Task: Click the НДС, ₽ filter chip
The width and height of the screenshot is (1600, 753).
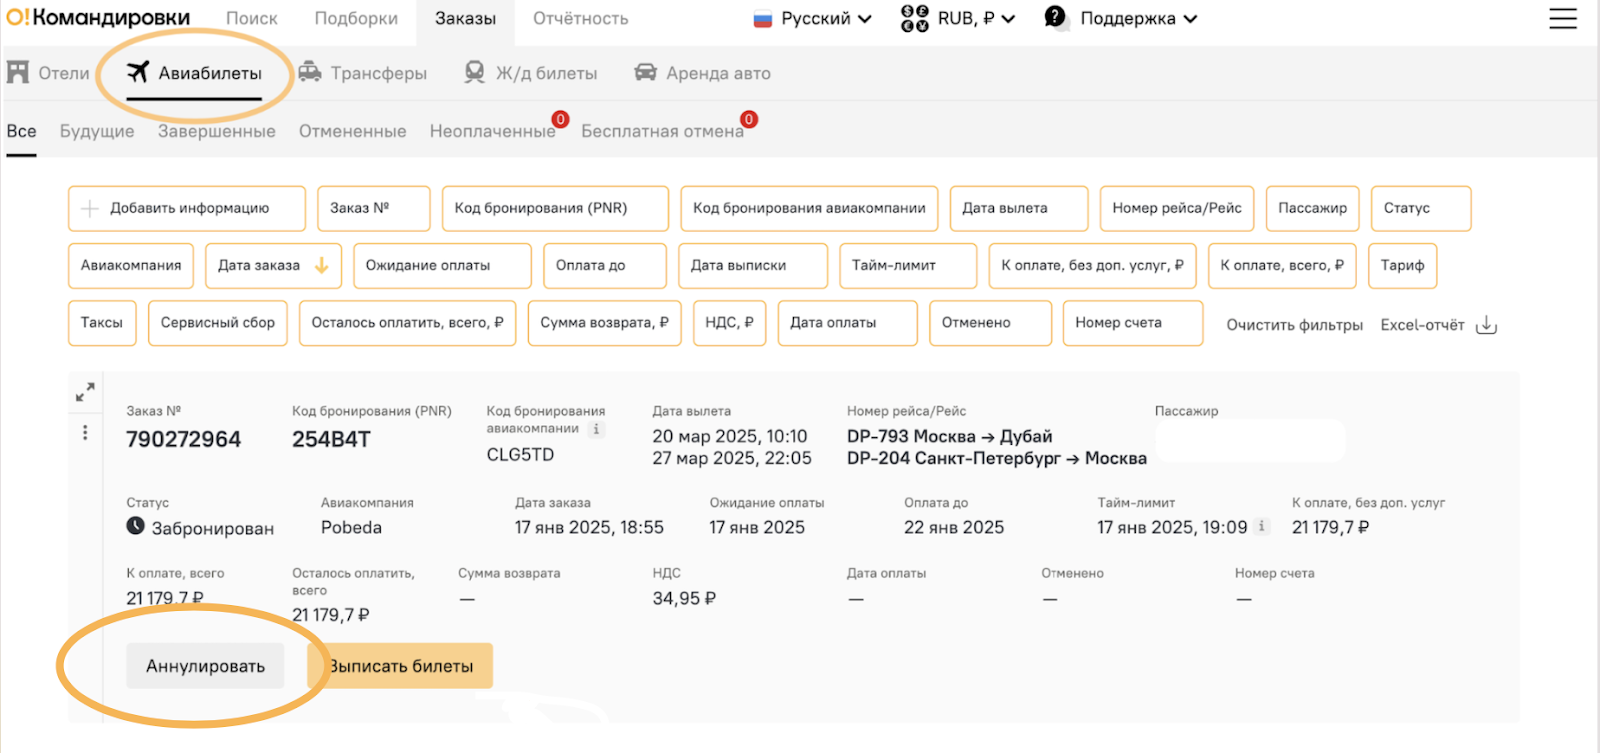Action: pyautogui.click(x=729, y=323)
